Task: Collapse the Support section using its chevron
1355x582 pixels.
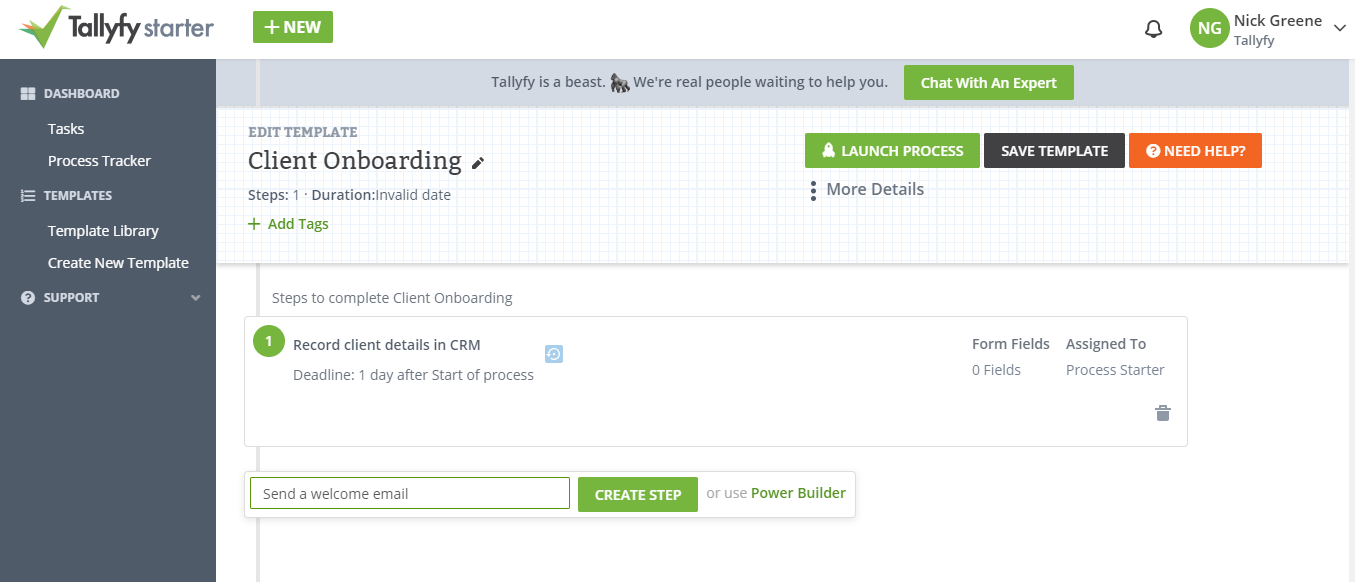Action: click(196, 297)
